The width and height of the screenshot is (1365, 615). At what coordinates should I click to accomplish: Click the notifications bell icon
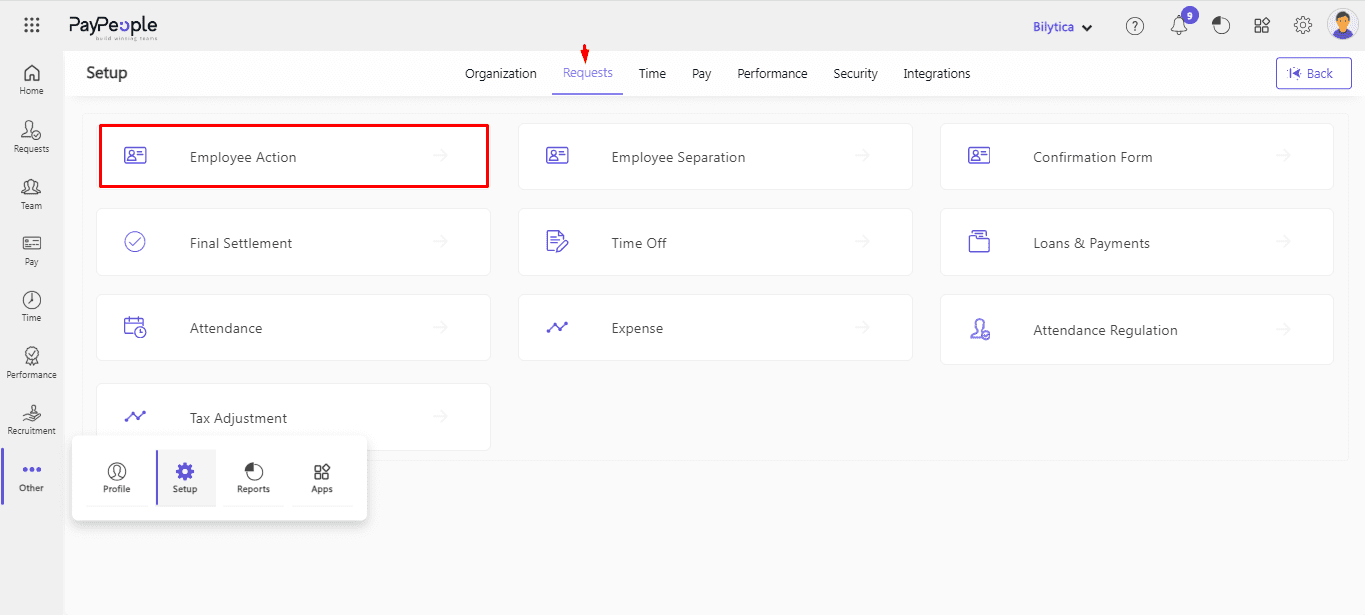pyautogui.click(x=1179, y=27)
